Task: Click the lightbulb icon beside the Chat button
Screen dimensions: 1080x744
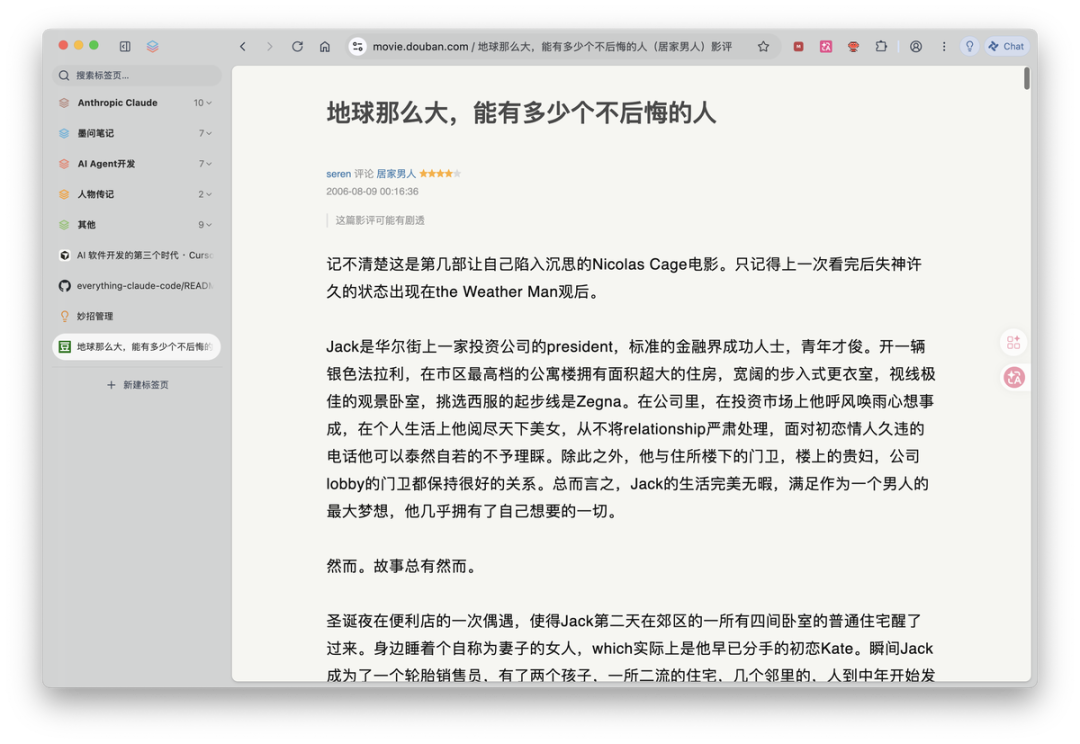Action: coord(970,46)
